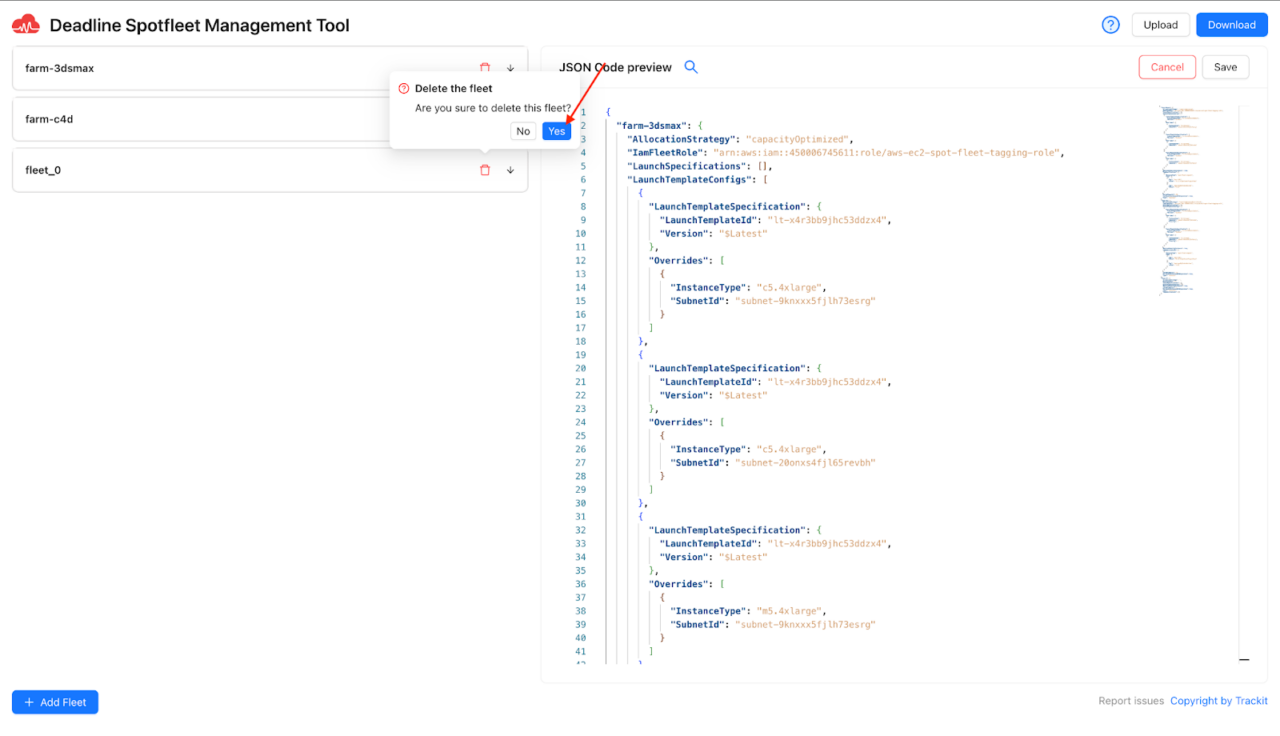The image size is (1280, 736).
Task: Open the Report issues link
Action: click(x=1131, y=701)
